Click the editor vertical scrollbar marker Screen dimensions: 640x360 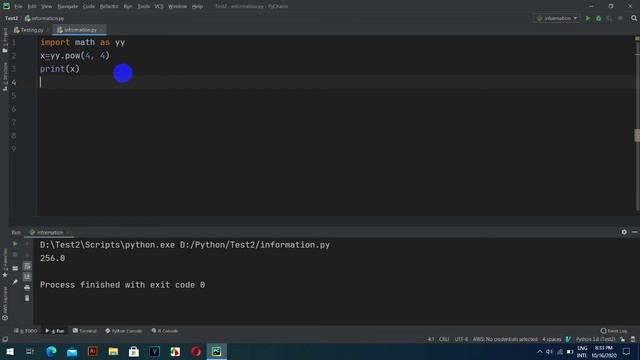coord(637,135)
